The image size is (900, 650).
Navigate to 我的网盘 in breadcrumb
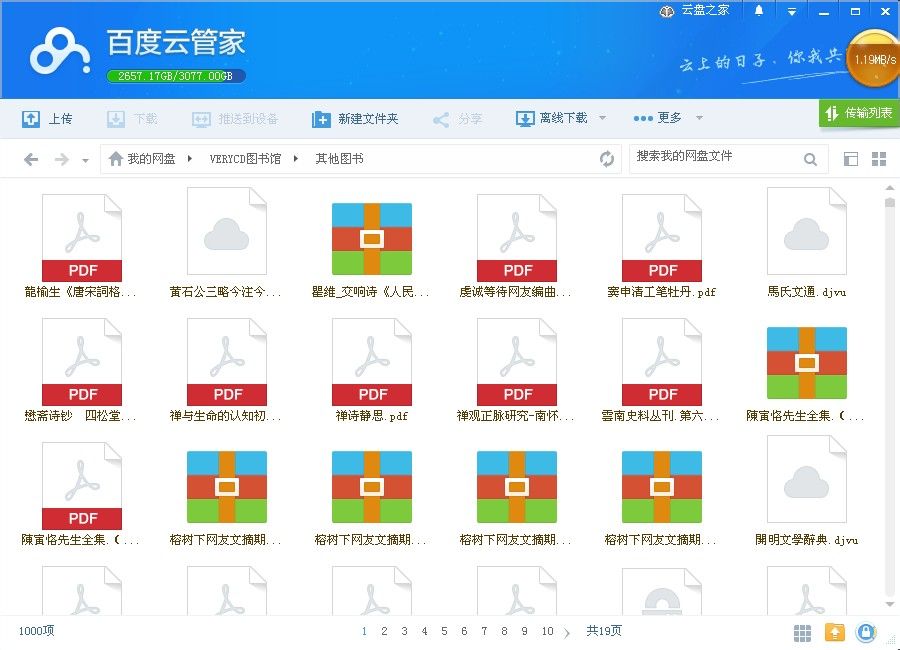coord(151,158)
